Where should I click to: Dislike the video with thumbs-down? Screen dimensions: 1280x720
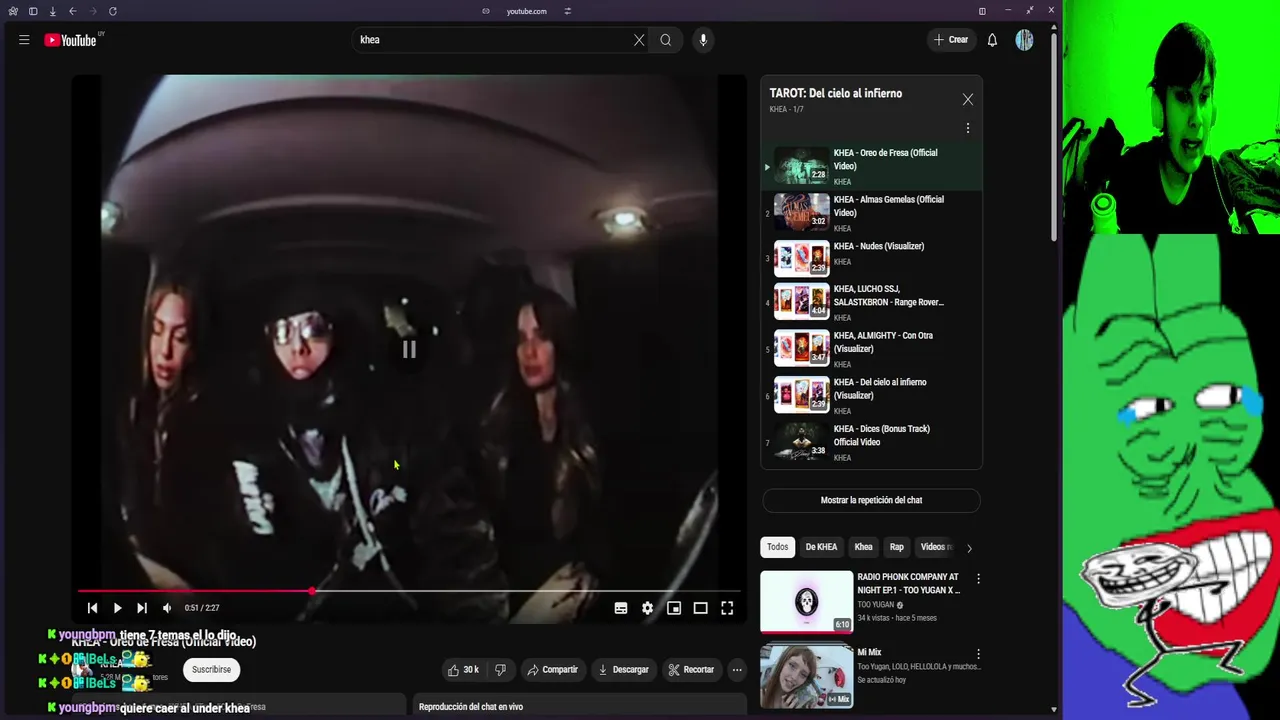pyautogui.click(x=501, y=670)
